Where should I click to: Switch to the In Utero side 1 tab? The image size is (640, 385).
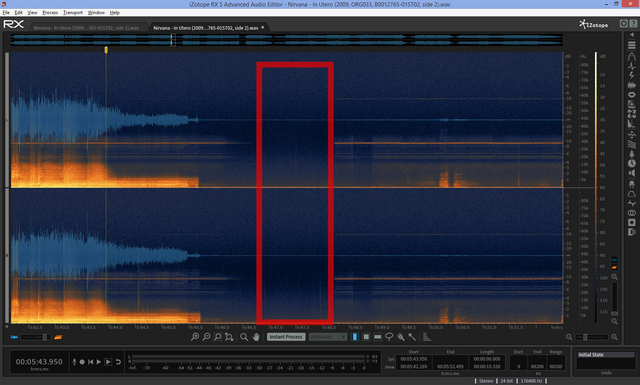coord(86,28)
